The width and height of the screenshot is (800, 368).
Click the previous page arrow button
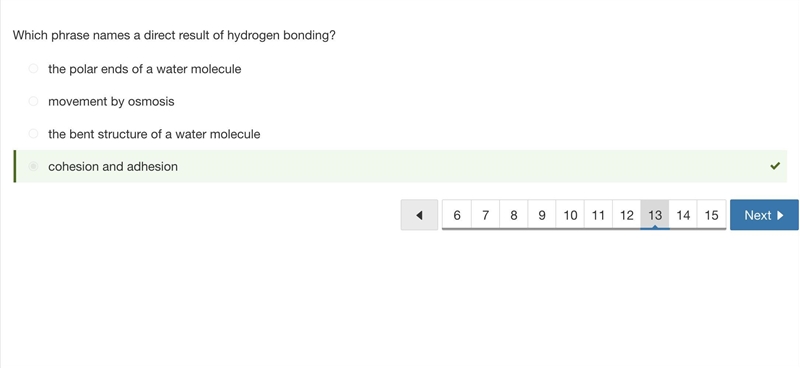coord(419,215)
